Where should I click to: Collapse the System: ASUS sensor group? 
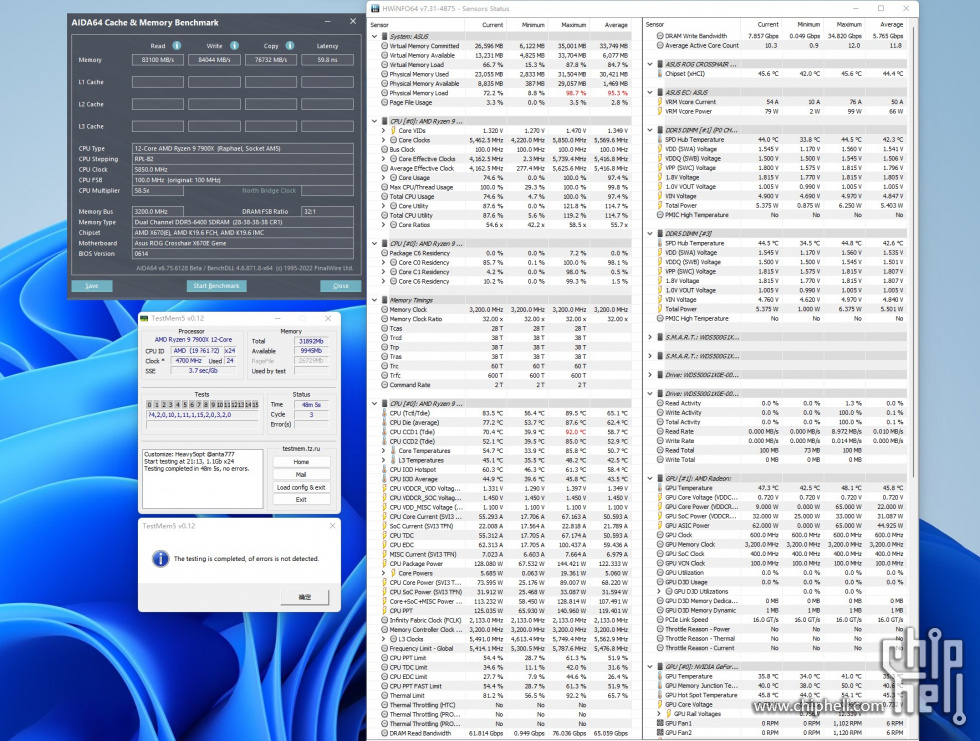pyautogui.click(x=375, y=36)
